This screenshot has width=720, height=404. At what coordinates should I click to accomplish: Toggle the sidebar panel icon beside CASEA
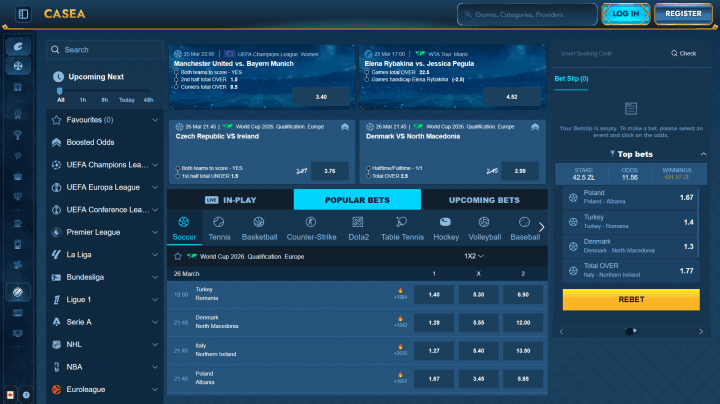tap(23, 14)
